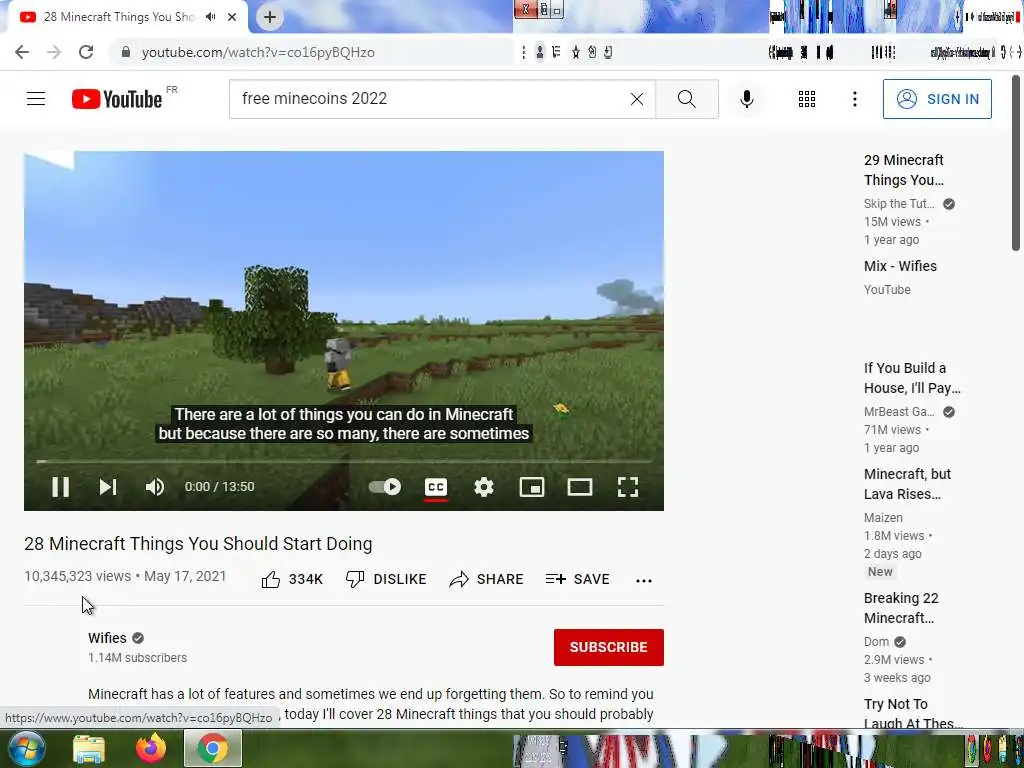View site info padlock icon
This screenshot has height=768, width=1024.
click(125, 52)
